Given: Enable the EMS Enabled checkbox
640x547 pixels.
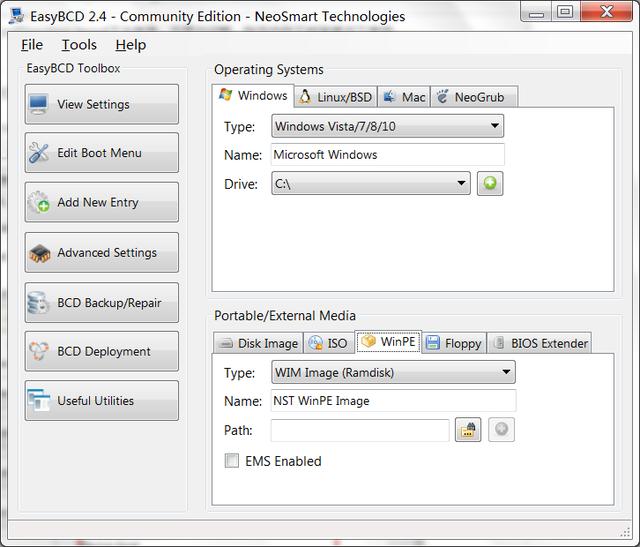Looking at the screenshot, I should (x=232, y=461).
